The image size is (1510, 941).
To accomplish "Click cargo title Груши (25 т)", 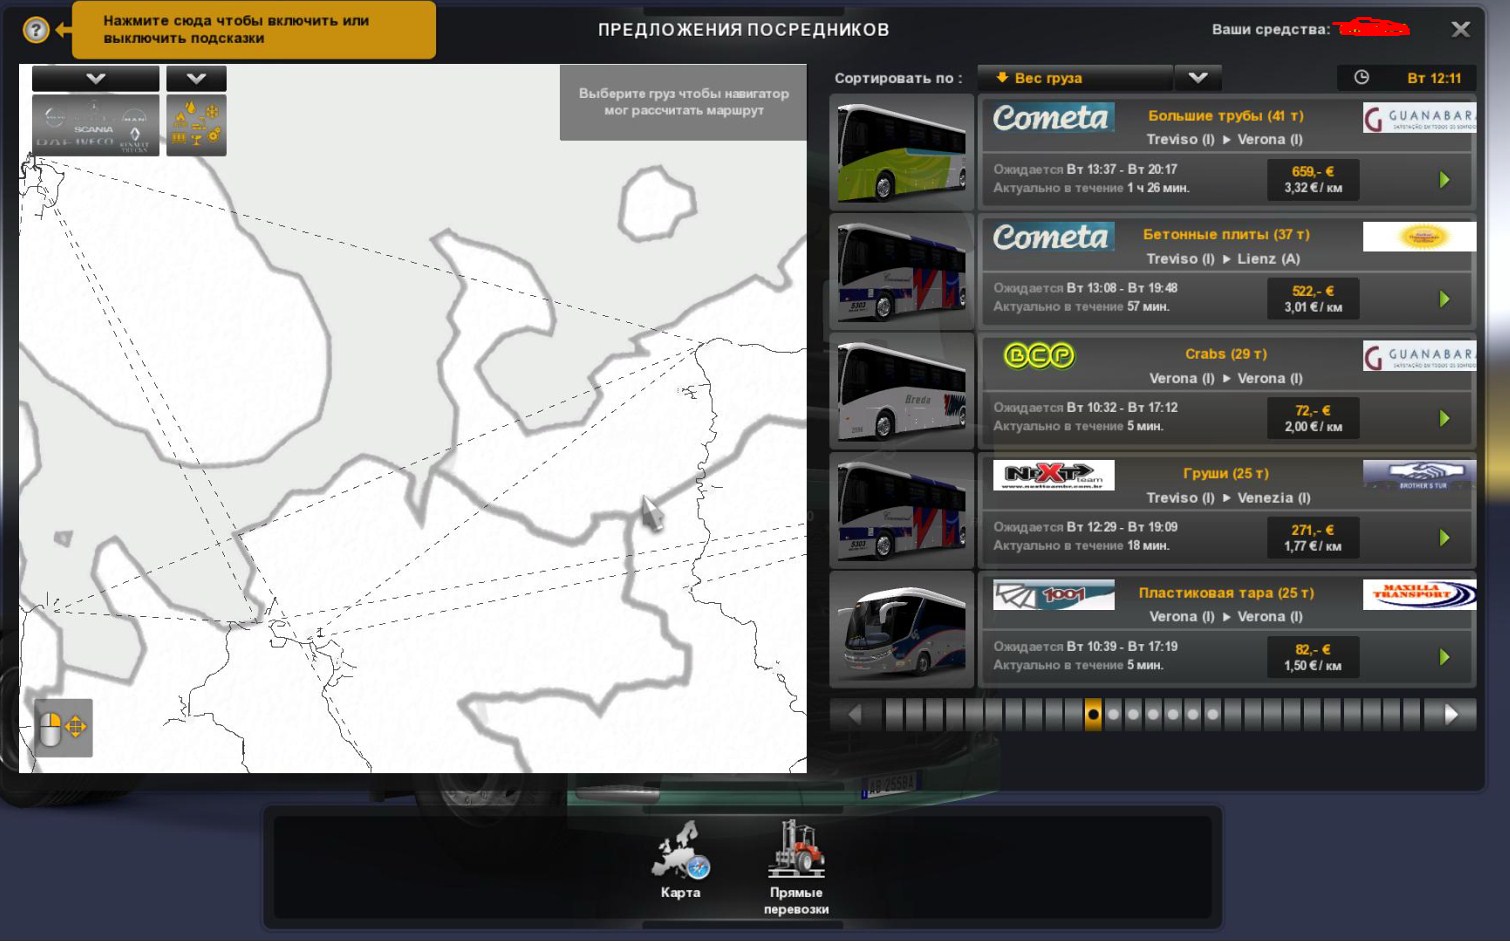I will point(1226,473).
